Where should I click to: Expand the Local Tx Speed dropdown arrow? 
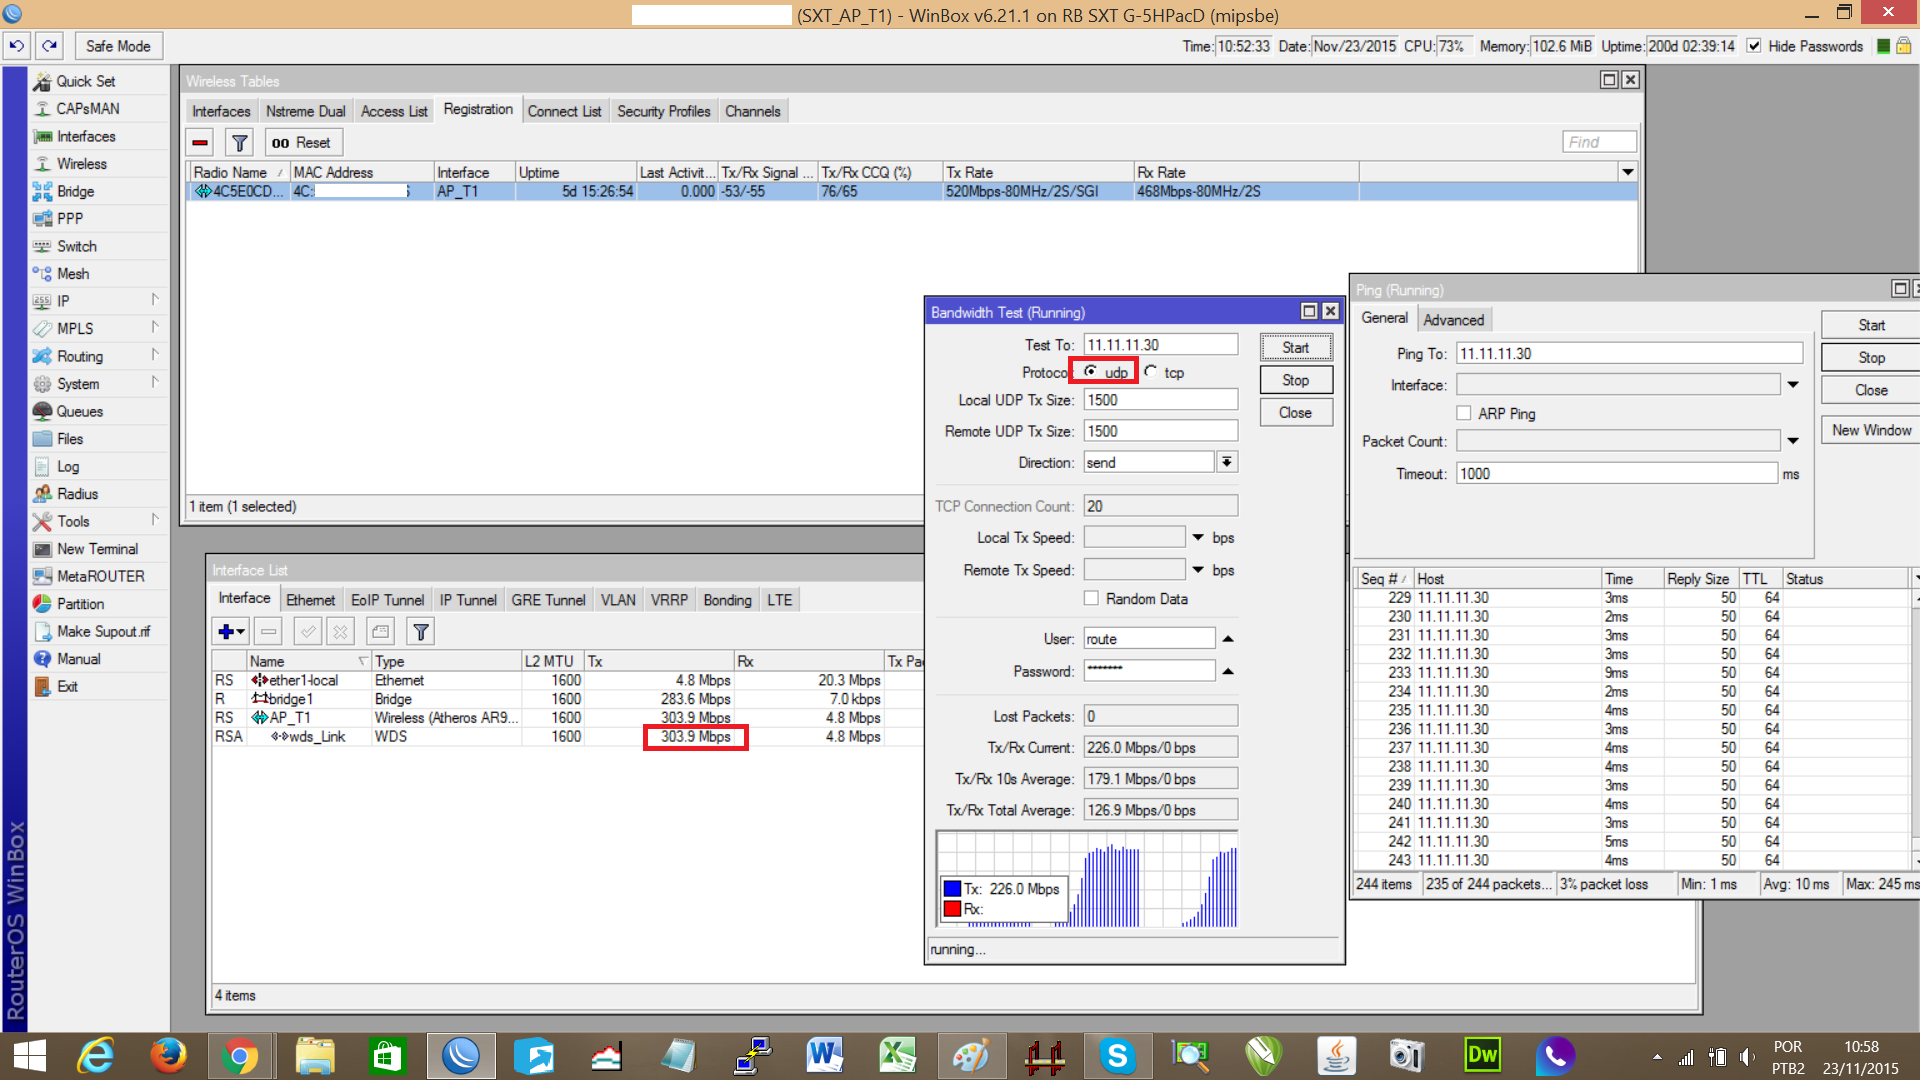1198,538
